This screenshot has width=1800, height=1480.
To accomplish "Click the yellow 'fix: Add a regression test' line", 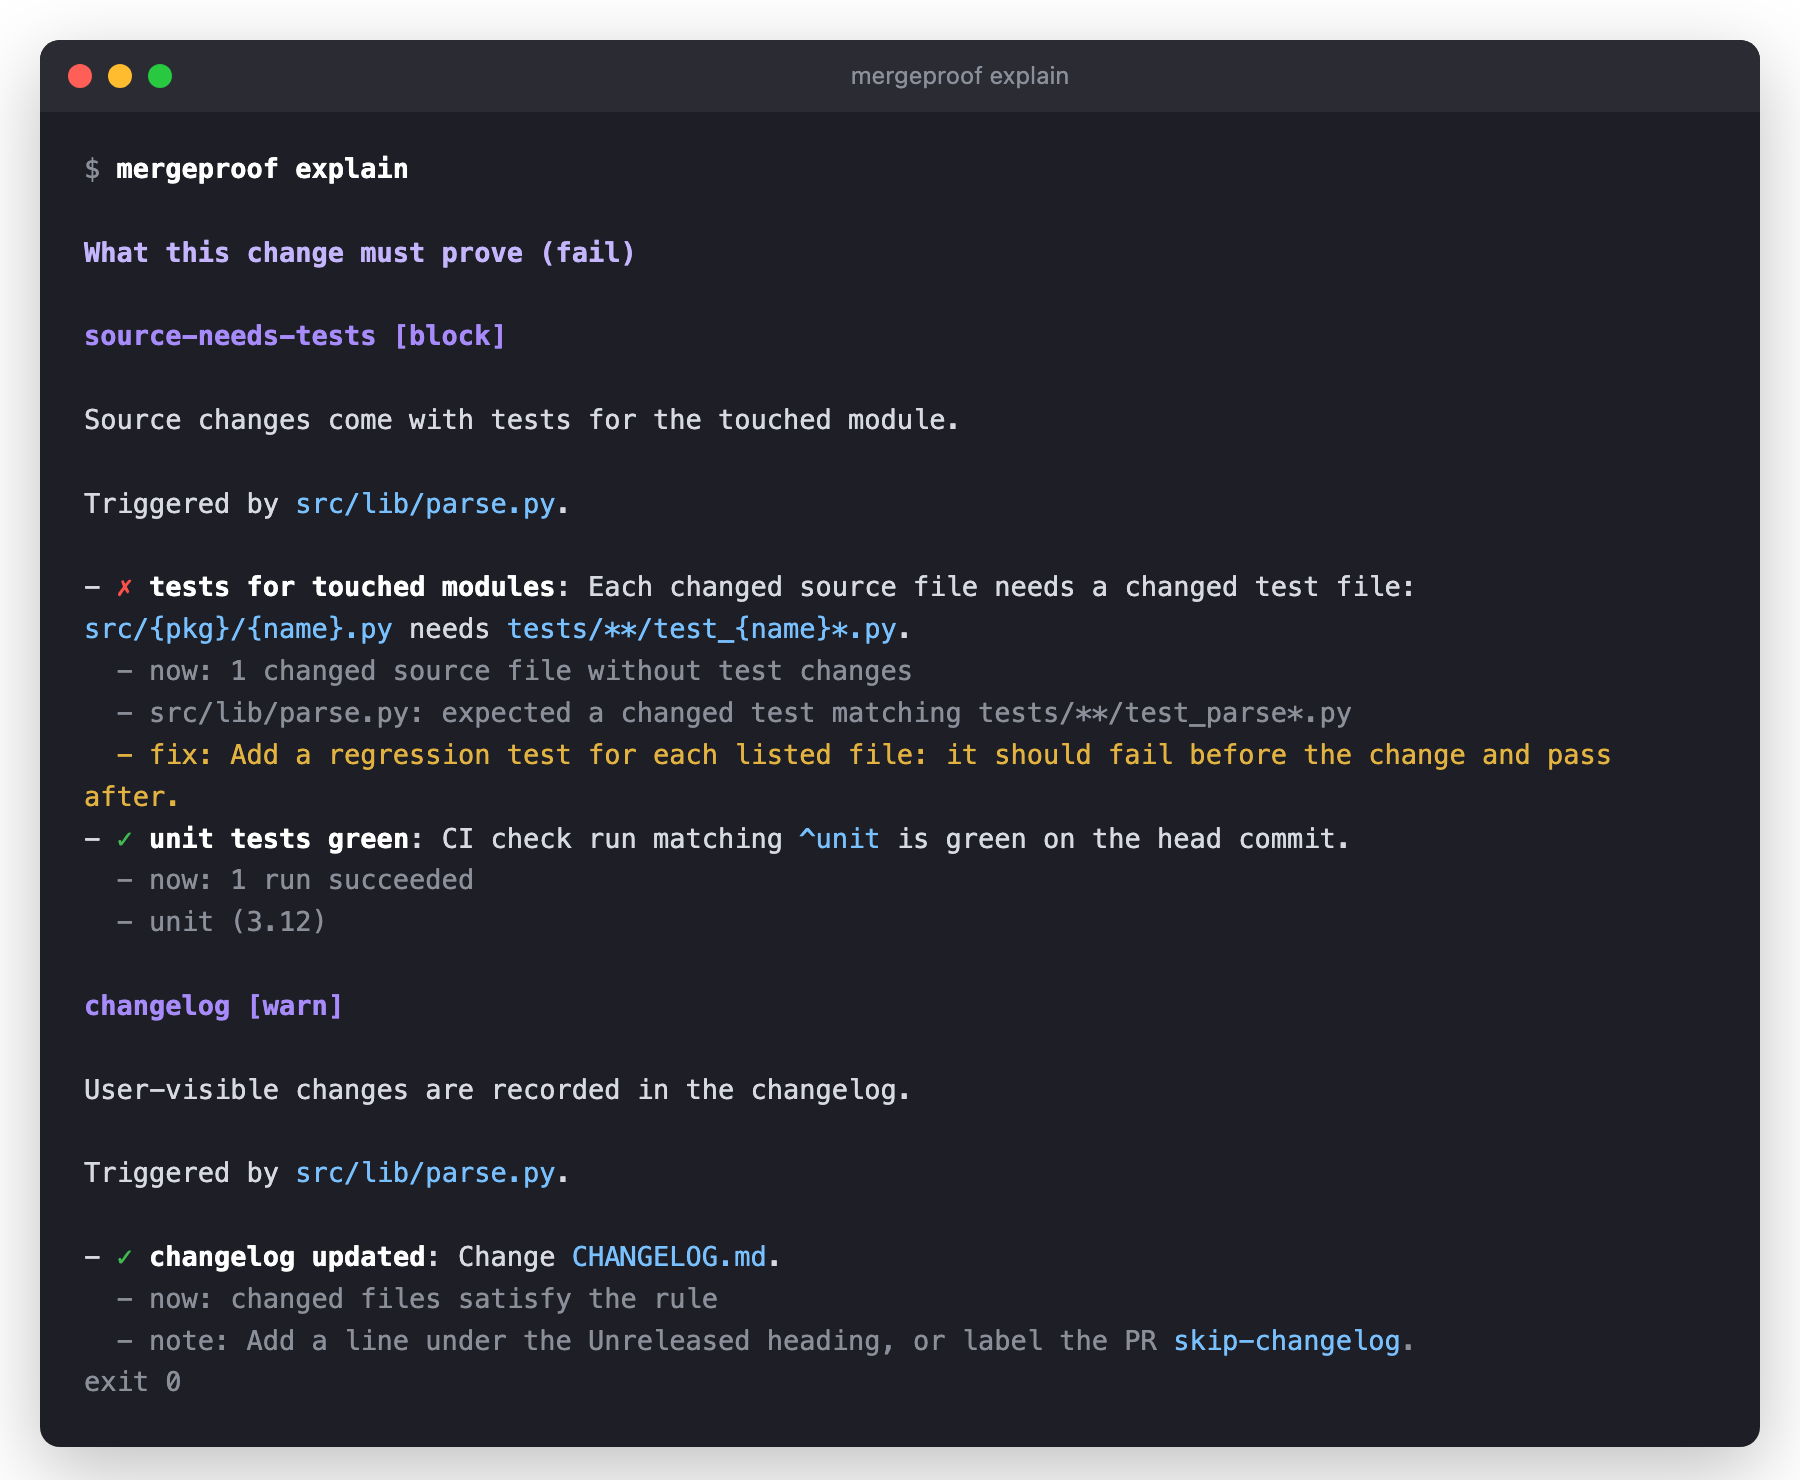I will pos(848,776).
